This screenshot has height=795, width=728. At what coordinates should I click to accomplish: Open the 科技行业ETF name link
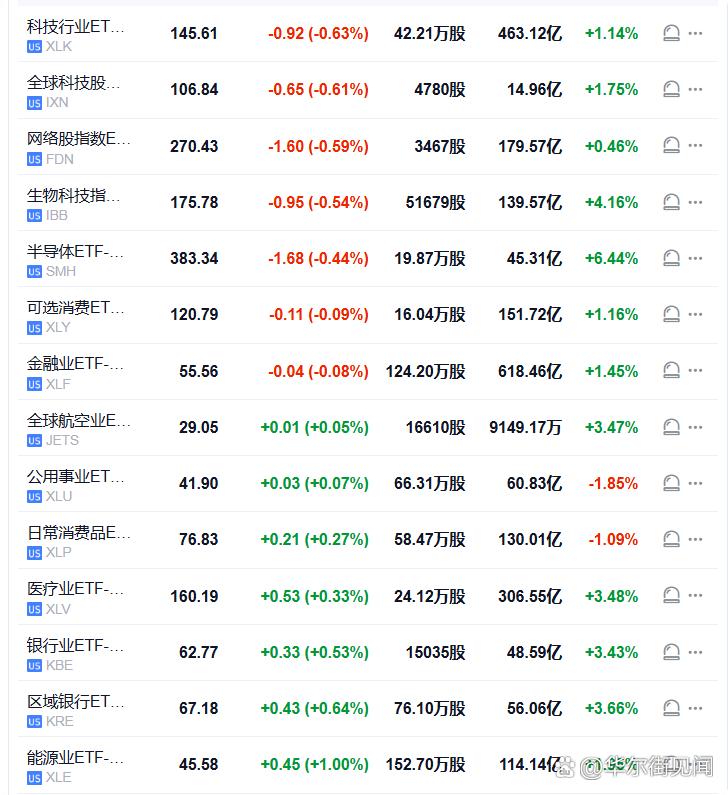pos(76,26)
